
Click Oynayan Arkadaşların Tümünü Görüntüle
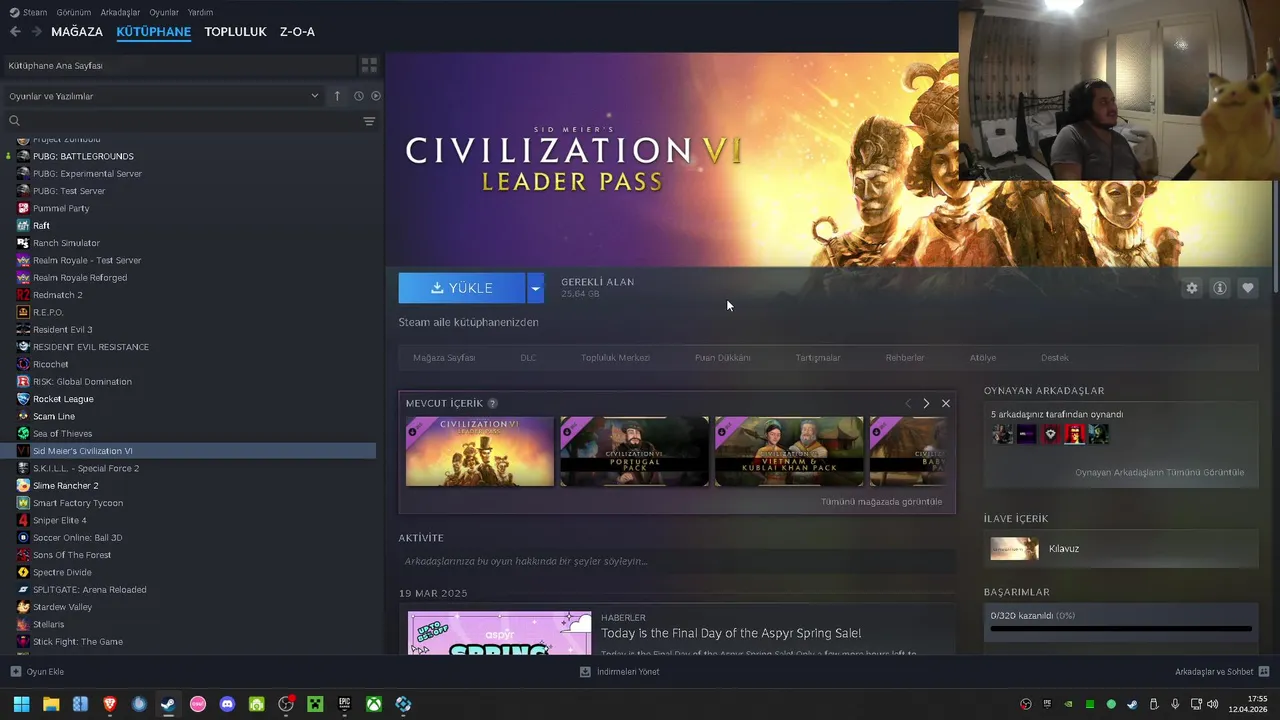tap(1160, 472)
